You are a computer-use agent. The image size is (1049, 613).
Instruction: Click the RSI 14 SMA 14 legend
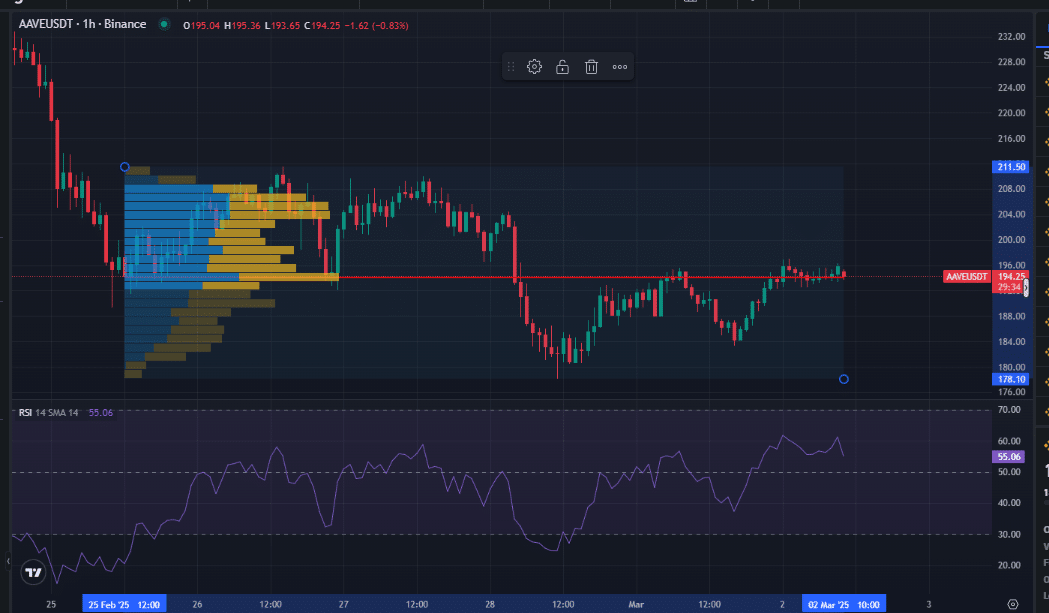point(48,413)
